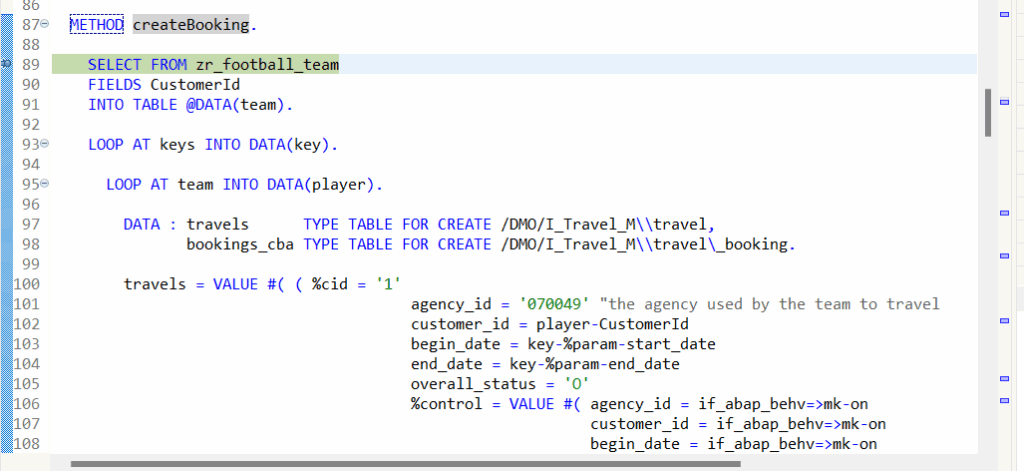Click the '070049' agency literal
This screenshot has height=471, width=1024.
(x=554, y=304)
